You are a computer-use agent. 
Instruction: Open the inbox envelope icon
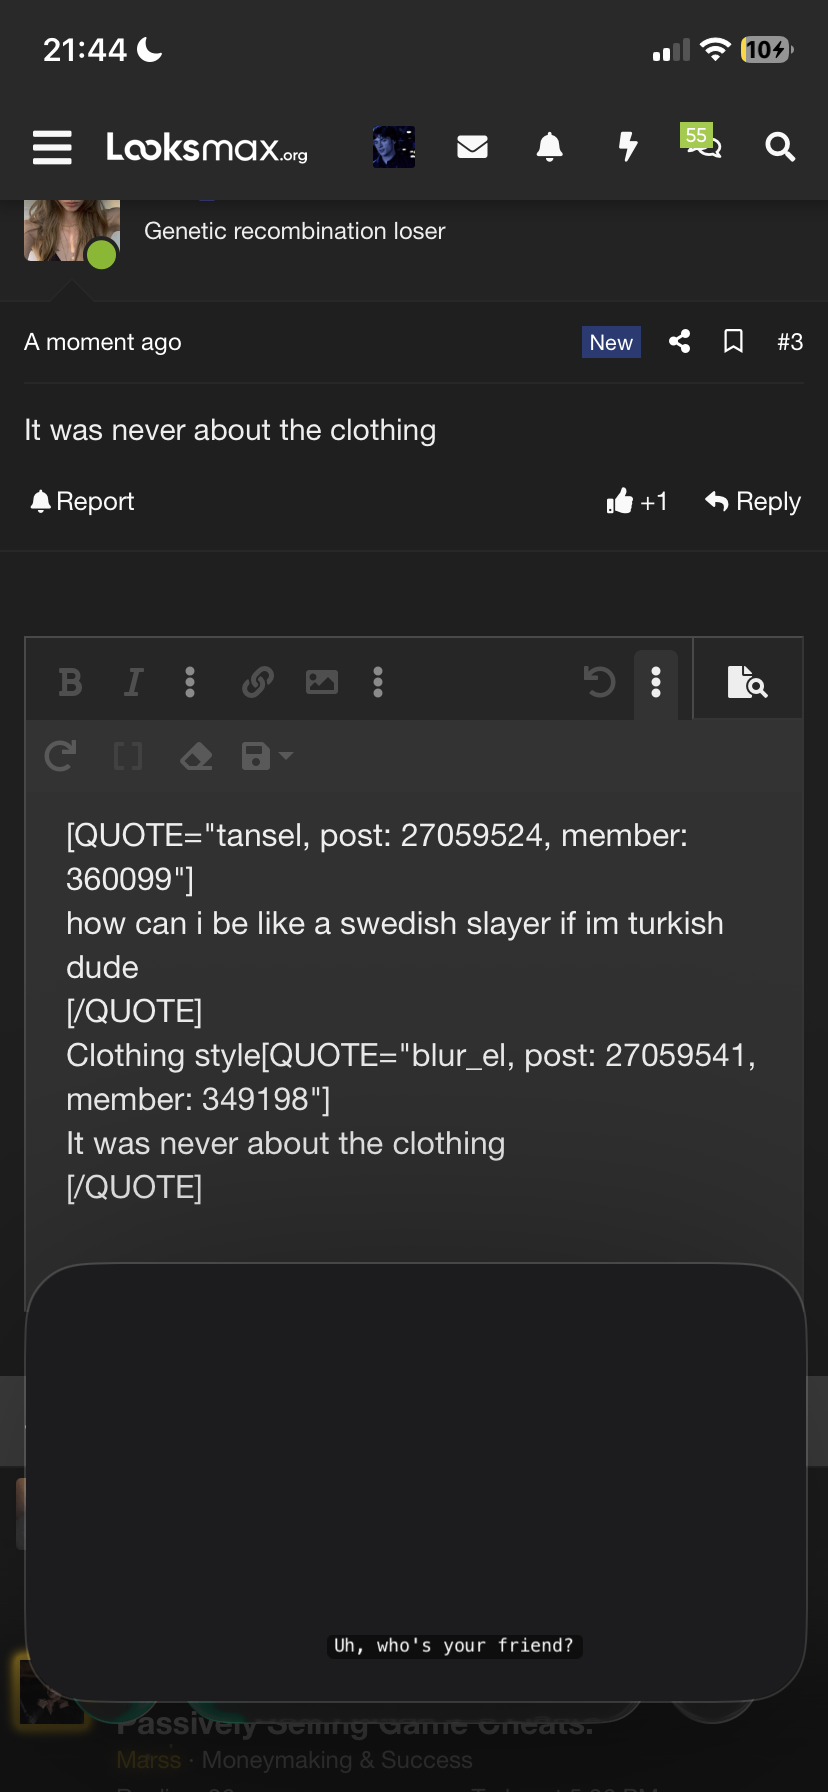472,147
